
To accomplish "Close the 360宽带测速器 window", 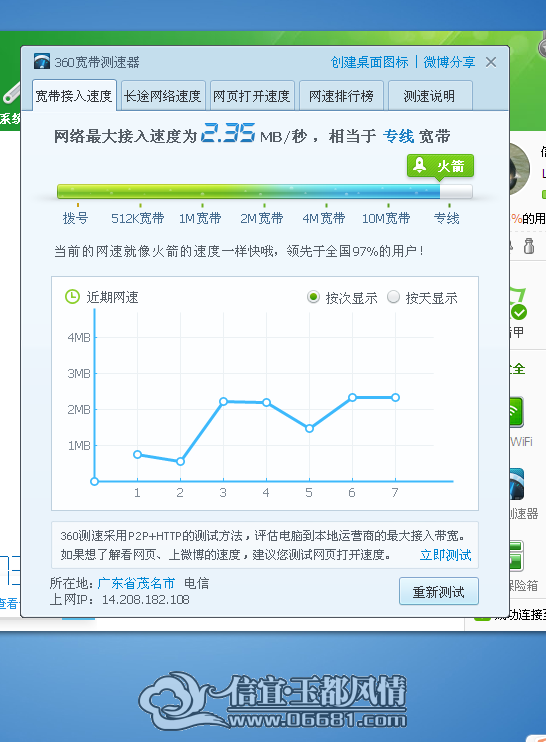I will point(491,62).
